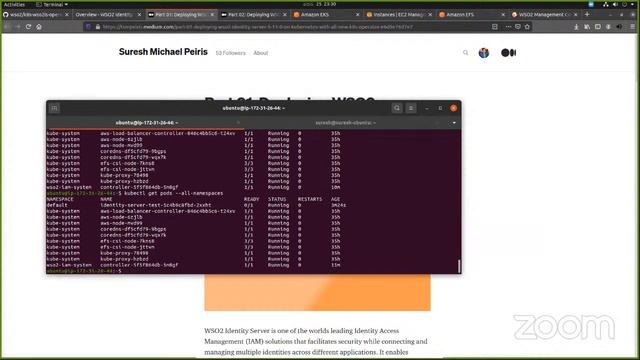The width and height of the screenshot is (640, 360).
Task: Click 'kubectl get pods --all-namespaces' command text
Action: pyautogui.click(x=173, y=193)
